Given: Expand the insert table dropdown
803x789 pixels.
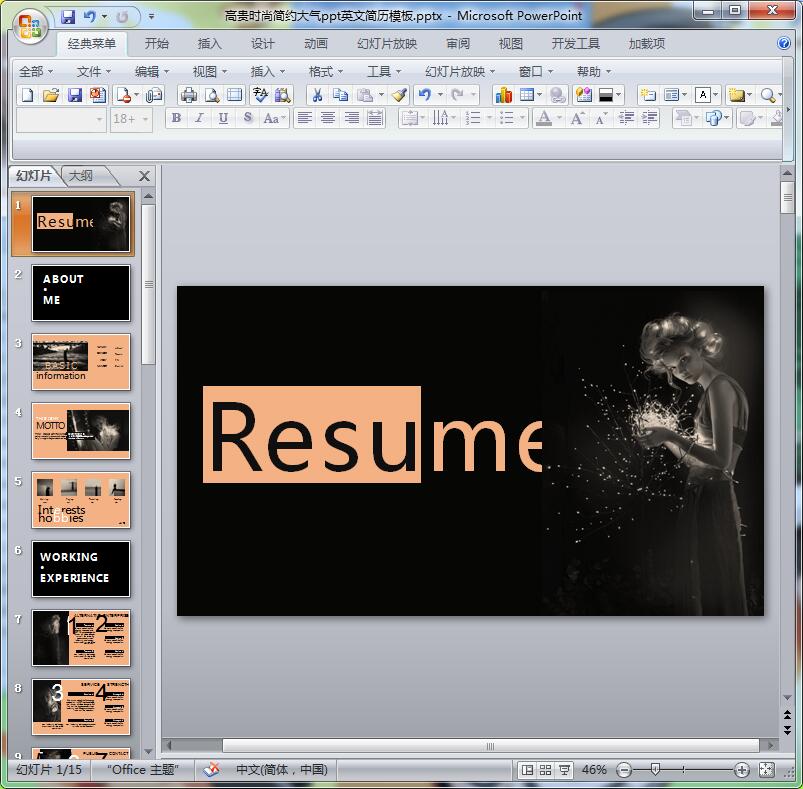Looking at the screenshot, I should point(539,95).
